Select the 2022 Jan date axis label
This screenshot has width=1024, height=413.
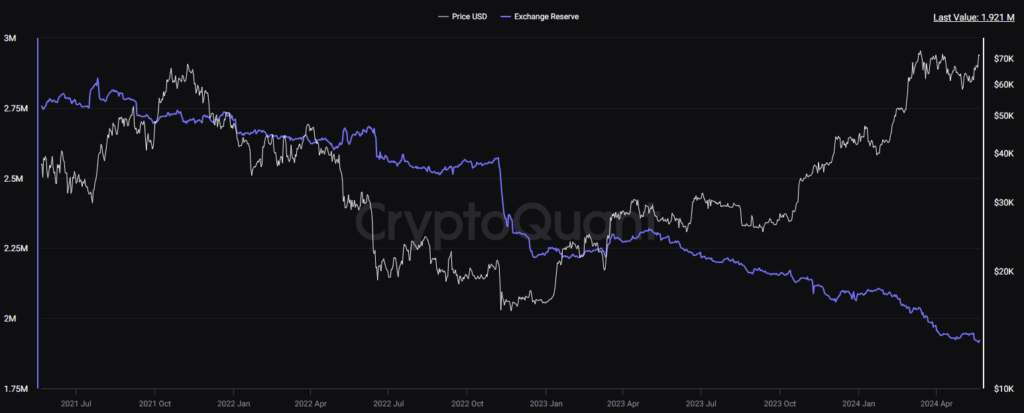tap(232, 405)
